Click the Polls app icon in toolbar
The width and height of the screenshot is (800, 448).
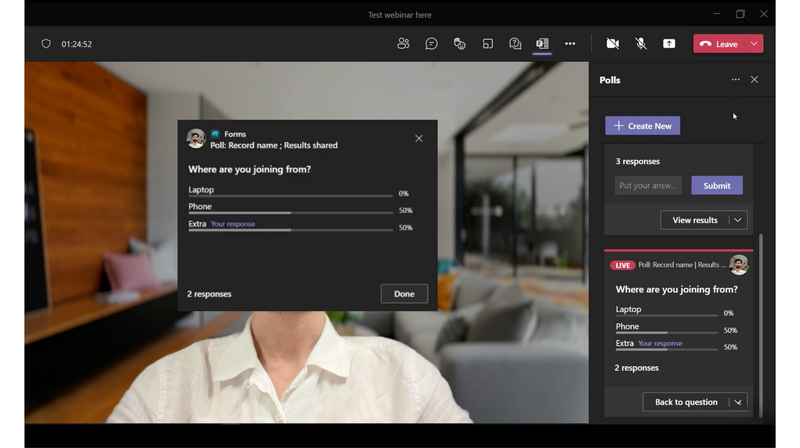(542, 44)
